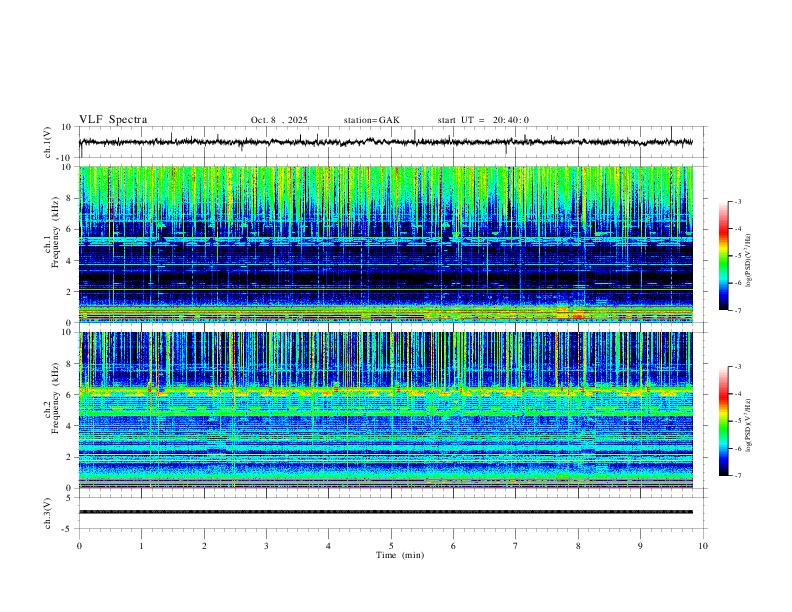Click the ch.1 colorbar log(PSD) label

point(749,261)
